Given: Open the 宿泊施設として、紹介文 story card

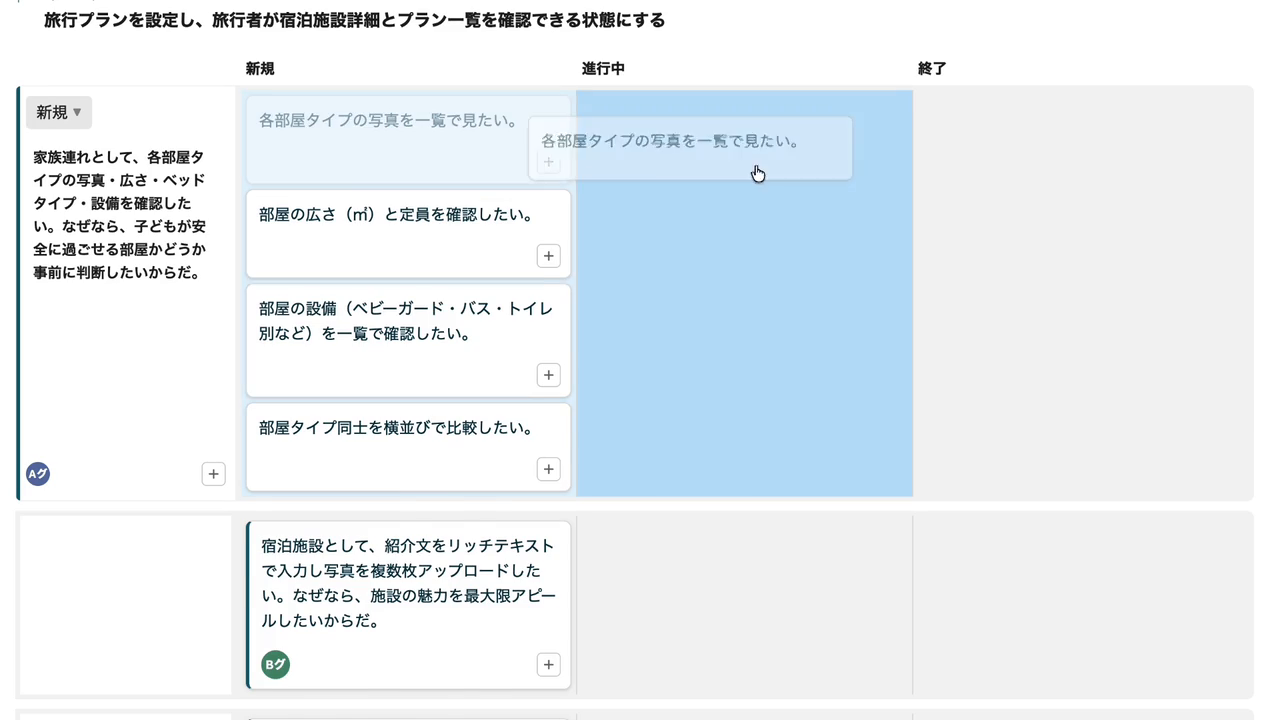Looking at the screenshot, I should (408, 605).
